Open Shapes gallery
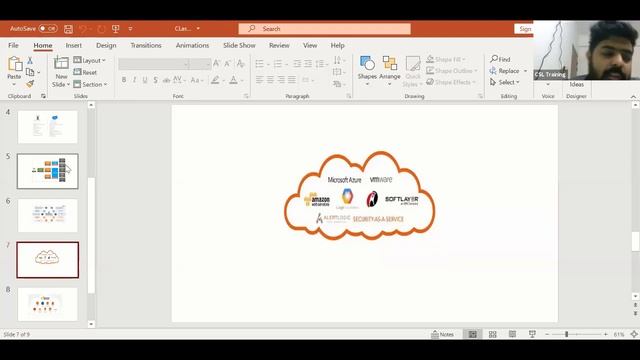 click(x=367, y=71)
